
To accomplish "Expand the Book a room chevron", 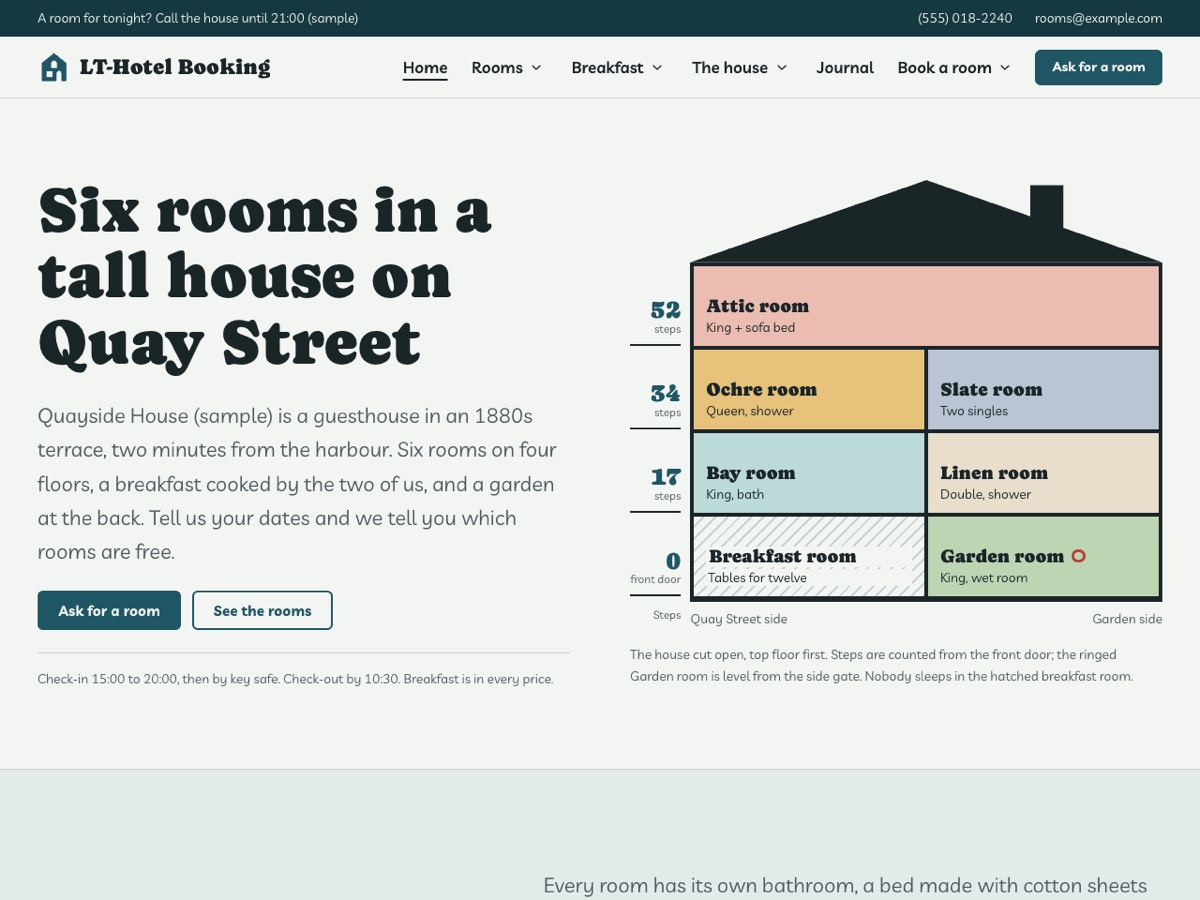I will [x=1005, y=68].
